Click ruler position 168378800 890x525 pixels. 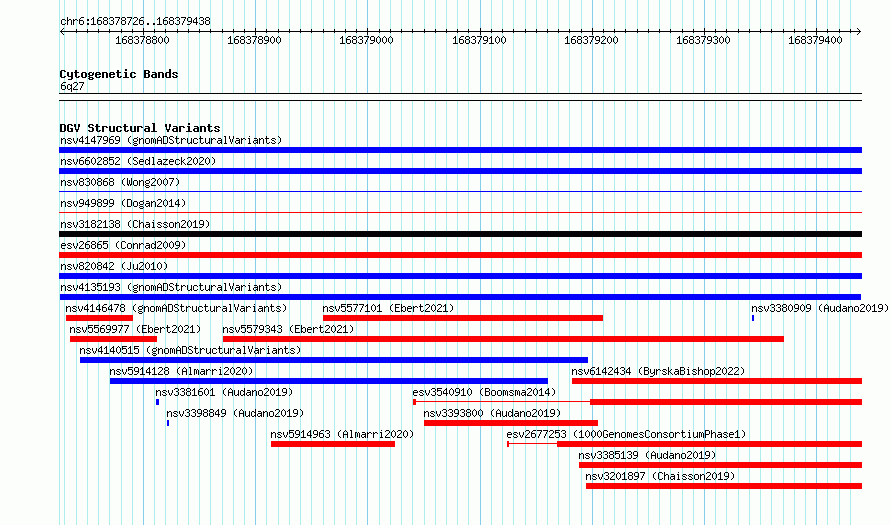142,40
